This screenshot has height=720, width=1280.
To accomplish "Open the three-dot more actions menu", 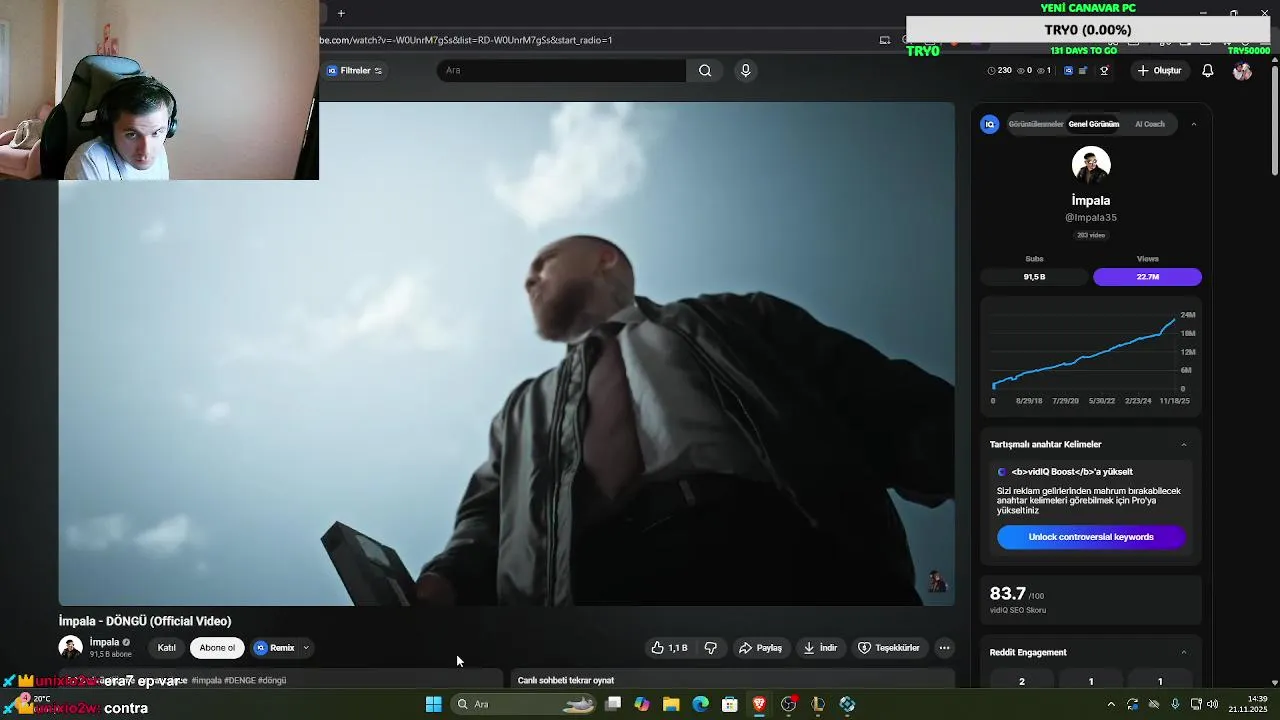I will pos(944,648).
